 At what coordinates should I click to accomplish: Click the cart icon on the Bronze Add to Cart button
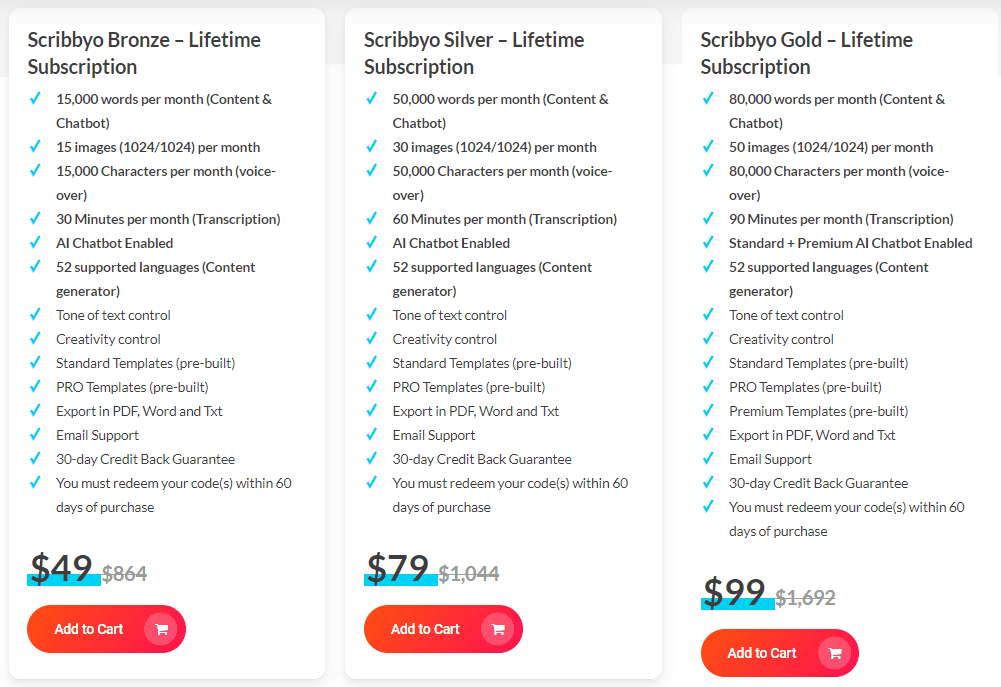[161, 629]
